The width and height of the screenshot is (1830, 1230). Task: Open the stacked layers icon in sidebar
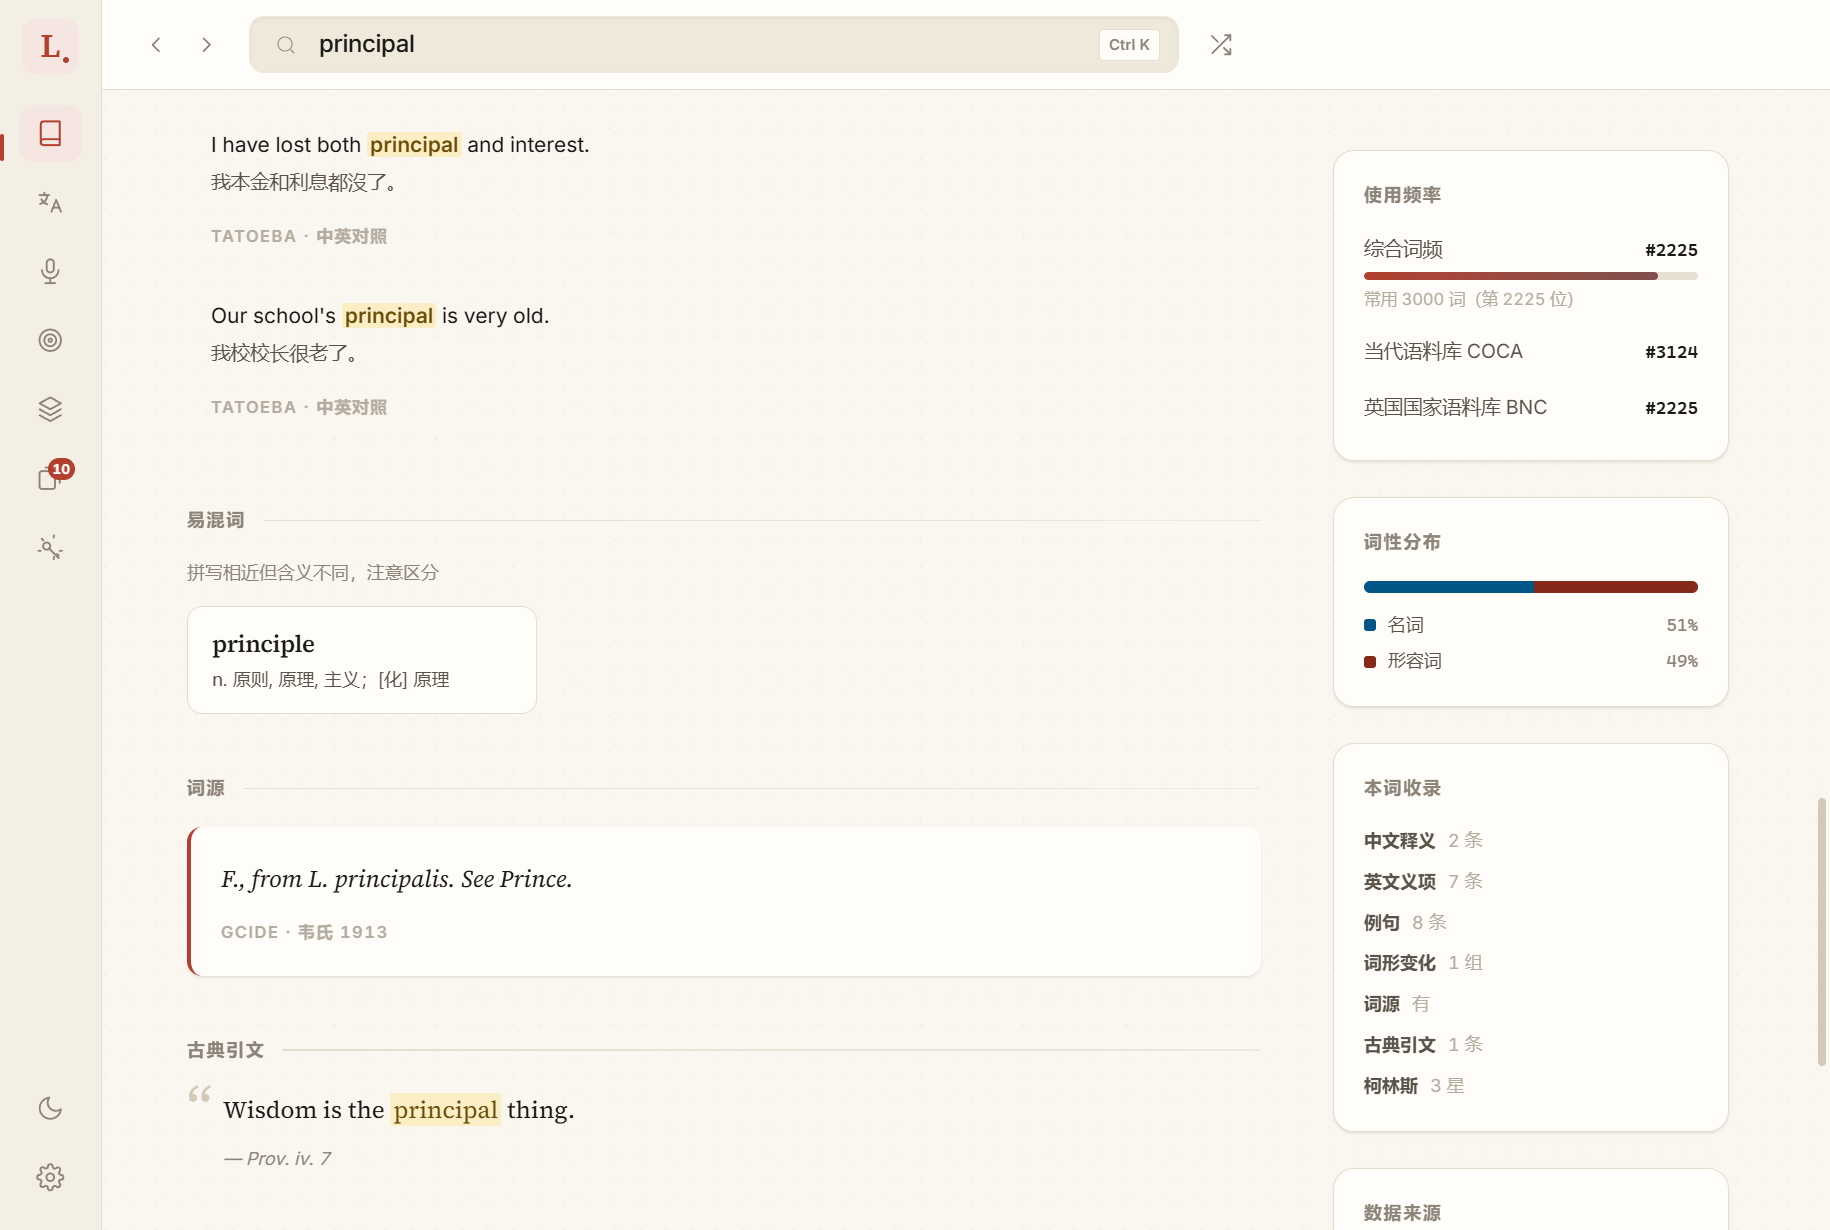click(x=50, y=409)
